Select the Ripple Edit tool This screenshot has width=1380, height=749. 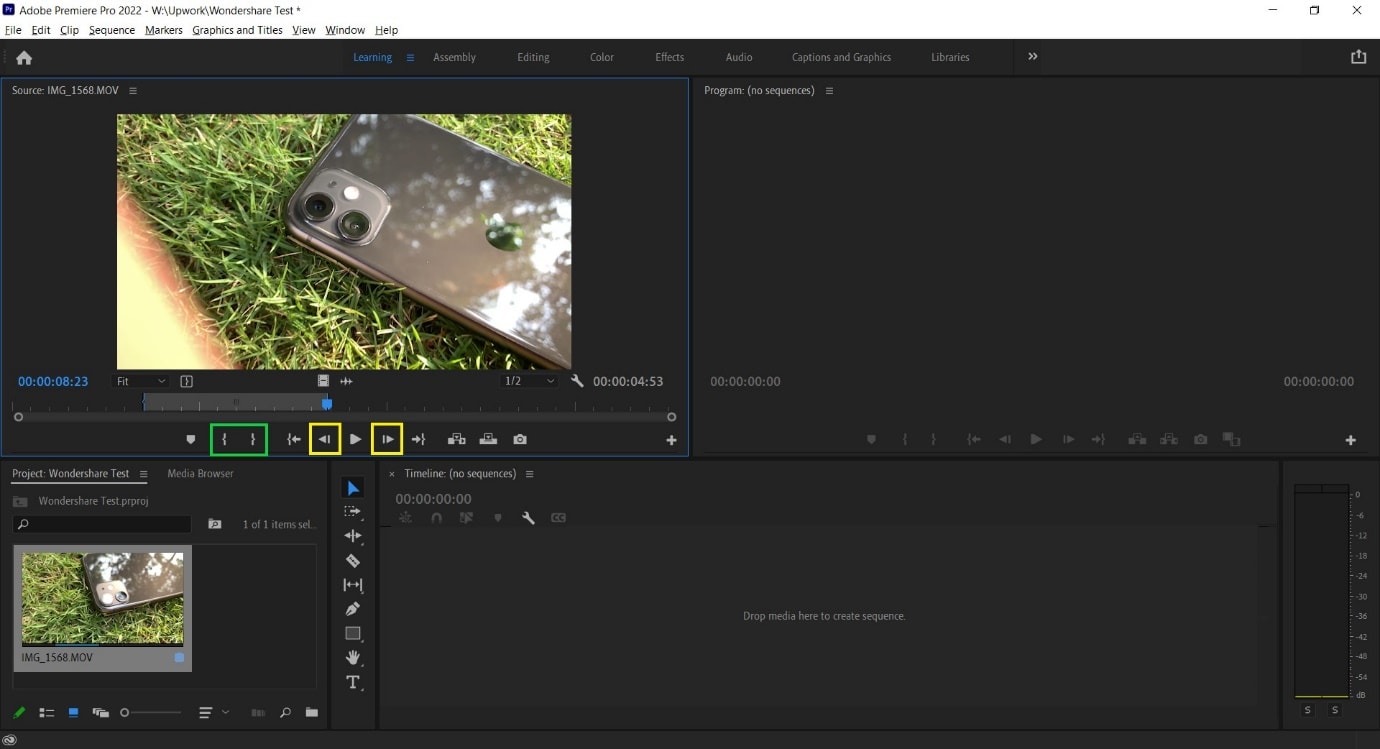pos(353,536)
